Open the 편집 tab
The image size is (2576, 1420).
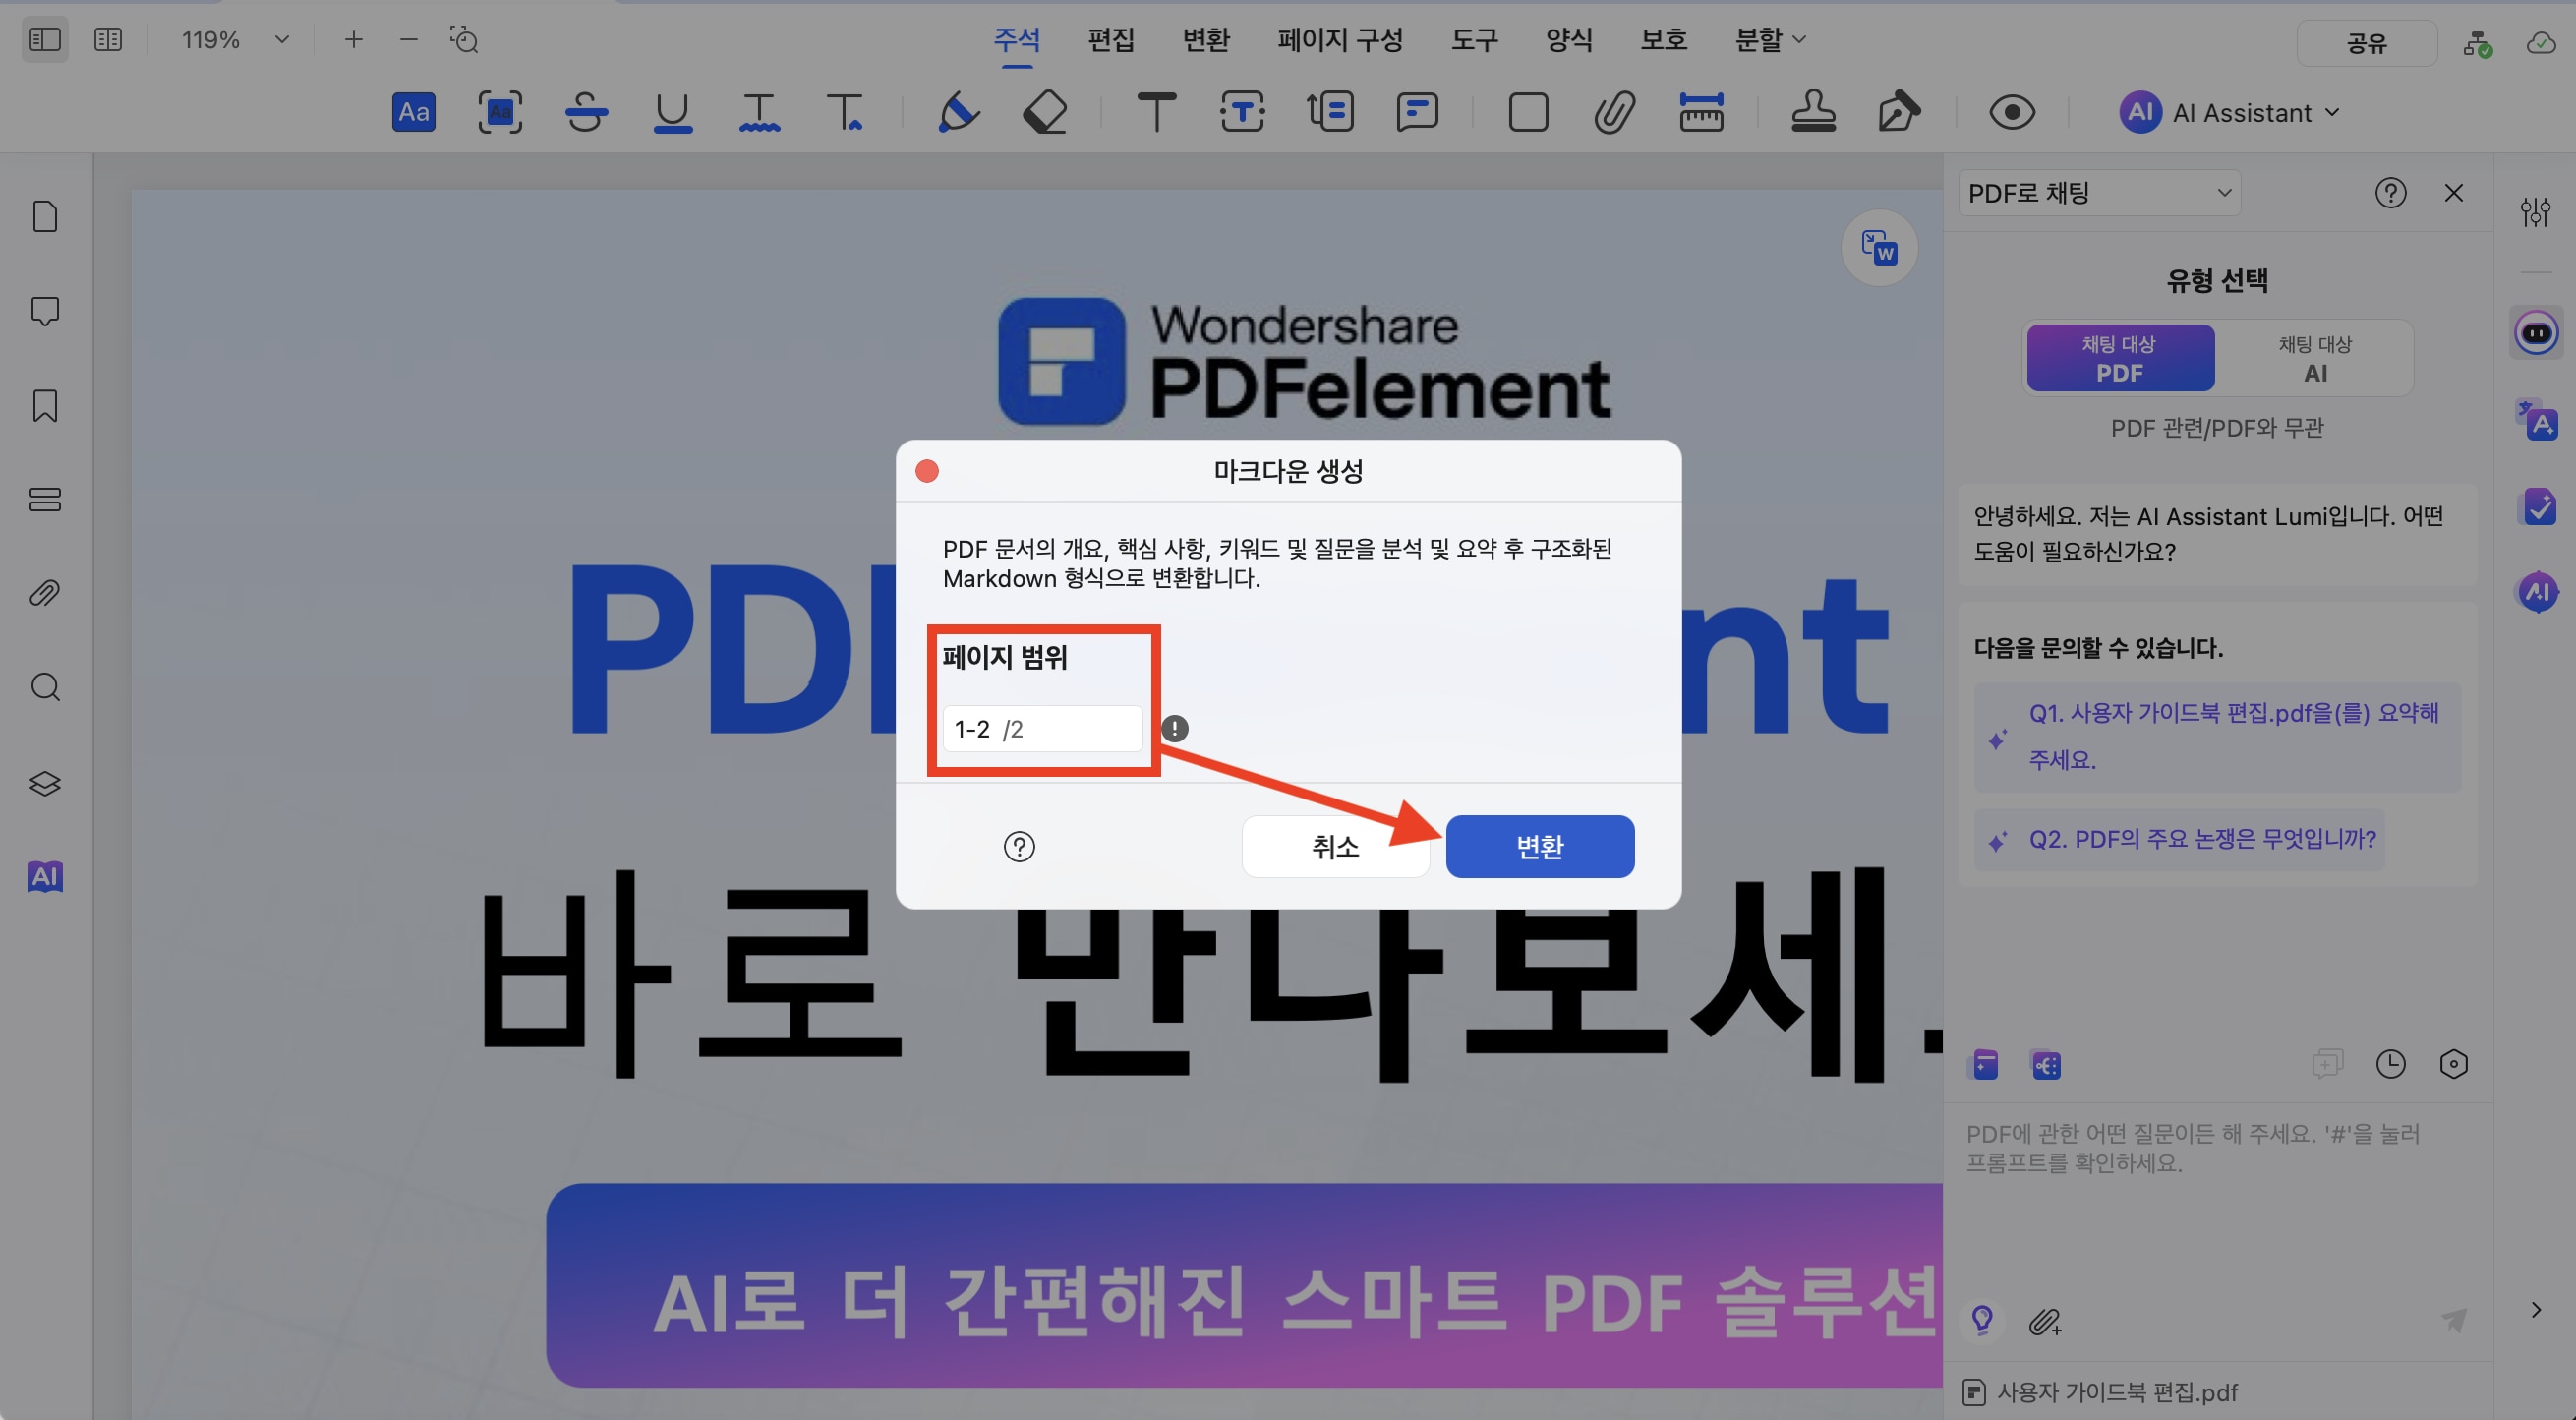1111,40
